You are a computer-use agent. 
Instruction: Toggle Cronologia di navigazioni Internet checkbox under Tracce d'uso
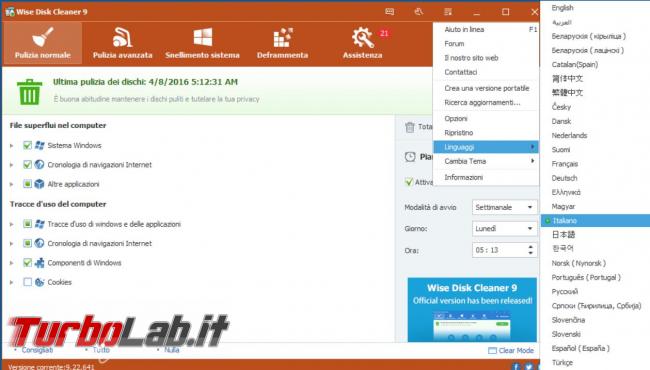coord(27,243)
